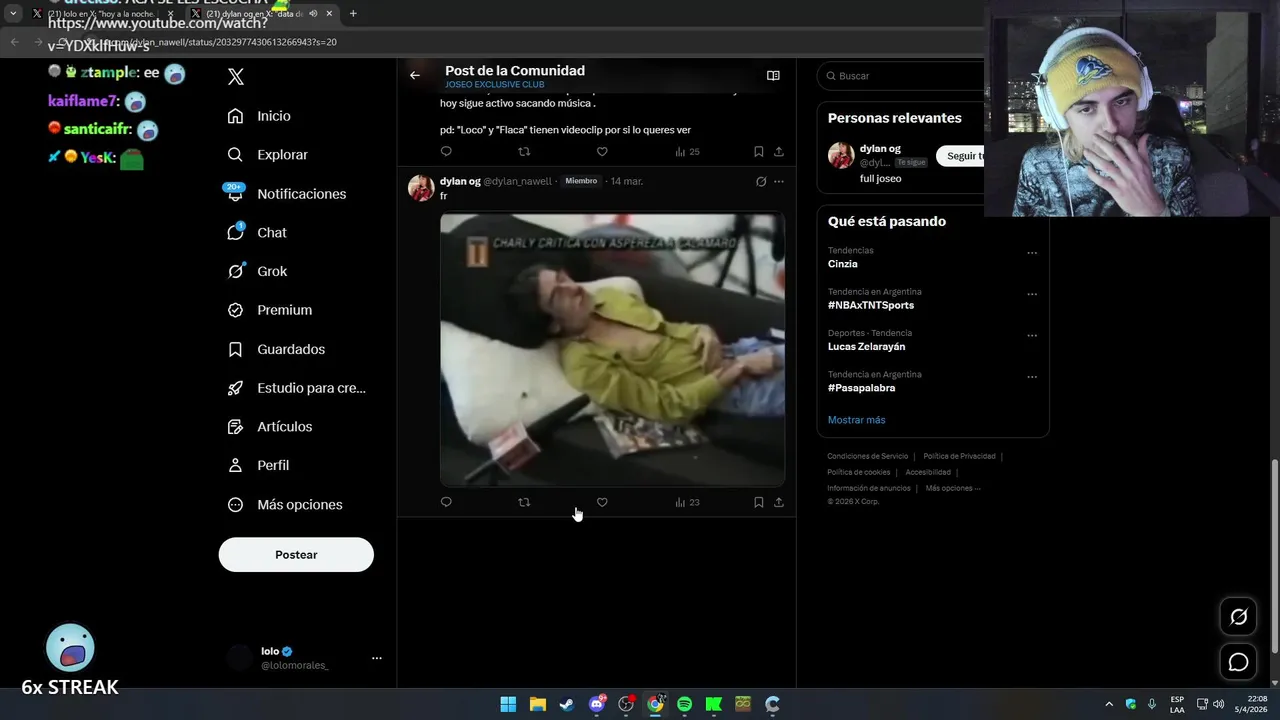
Task: Expand Más opciones in the sidebar
Action: [x=285, y=504]
